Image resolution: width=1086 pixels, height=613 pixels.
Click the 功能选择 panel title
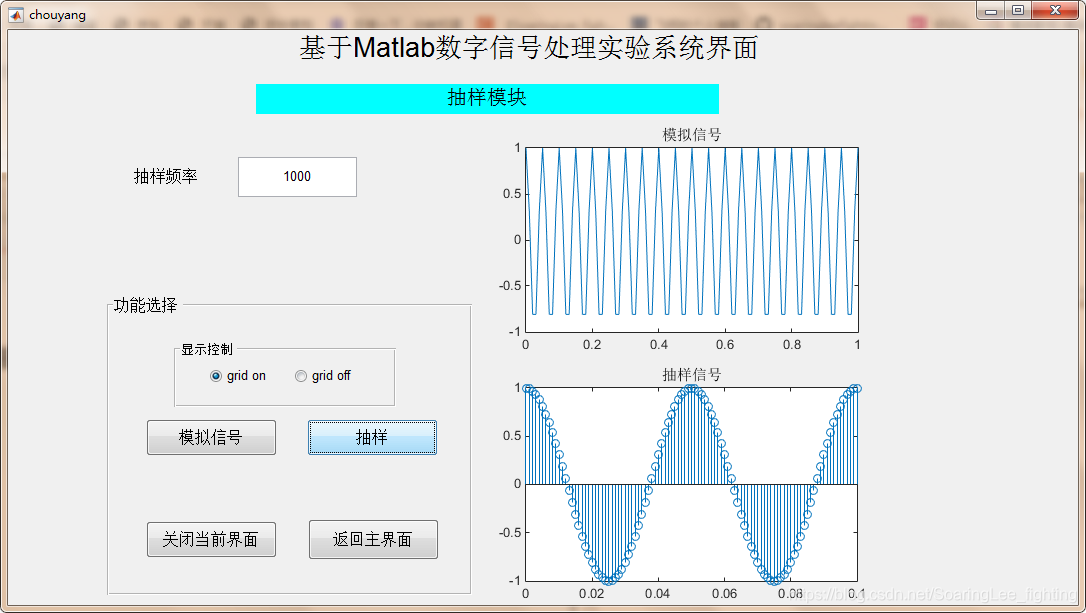[145, 305]
